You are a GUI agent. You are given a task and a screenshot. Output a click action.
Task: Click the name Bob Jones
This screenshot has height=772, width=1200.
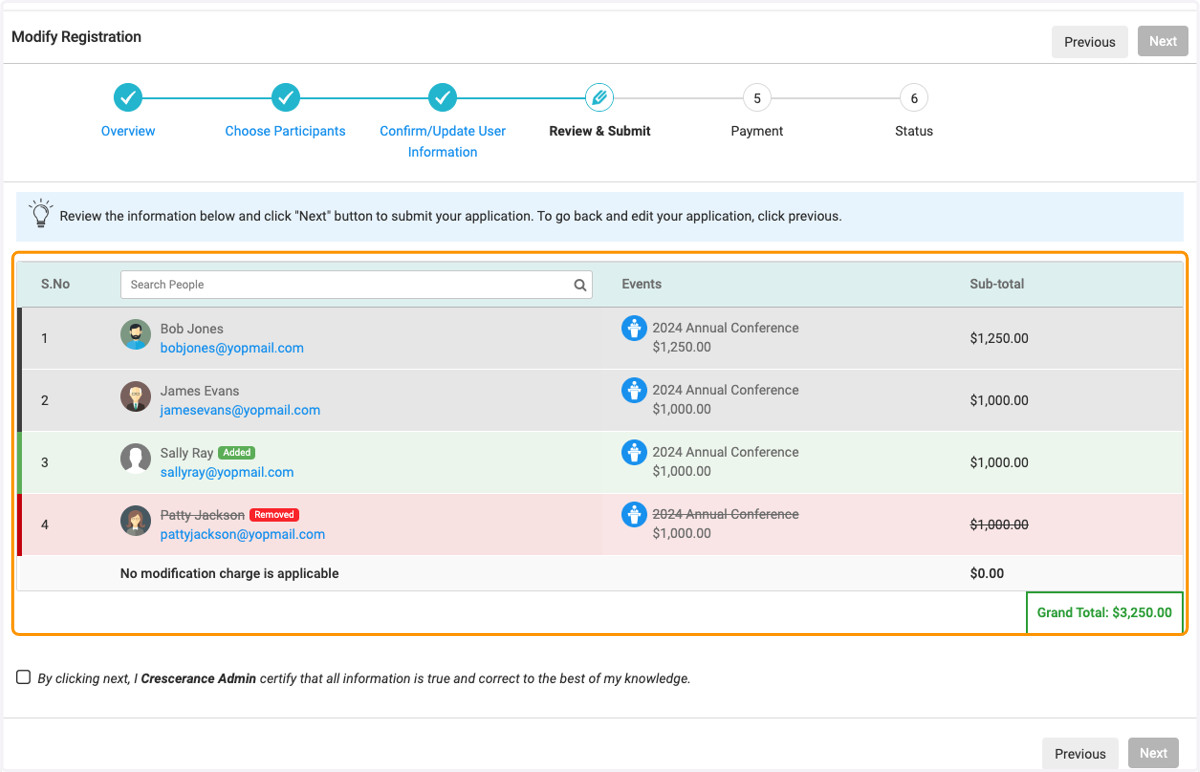(x=192, y=329)
